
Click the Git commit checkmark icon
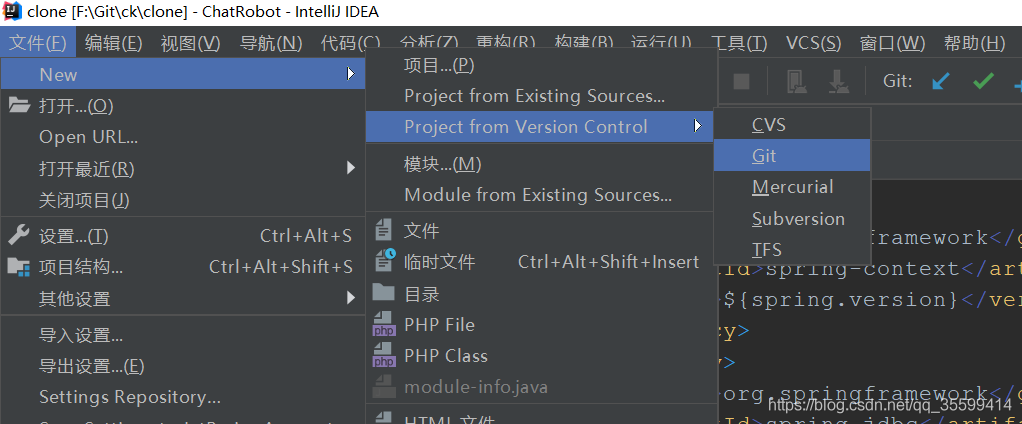pyautogui.click(x=983, y=81)
